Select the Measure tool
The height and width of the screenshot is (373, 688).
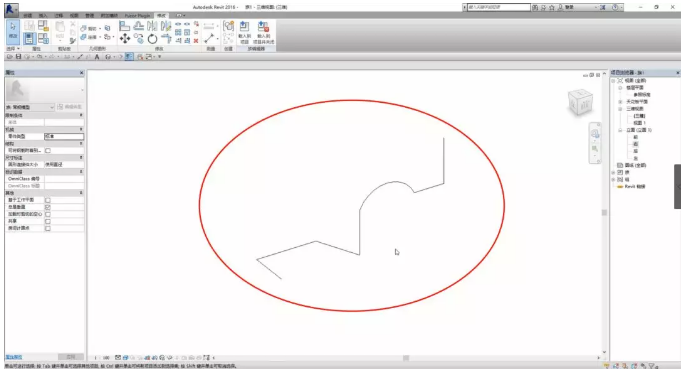[x=209, y=39]
